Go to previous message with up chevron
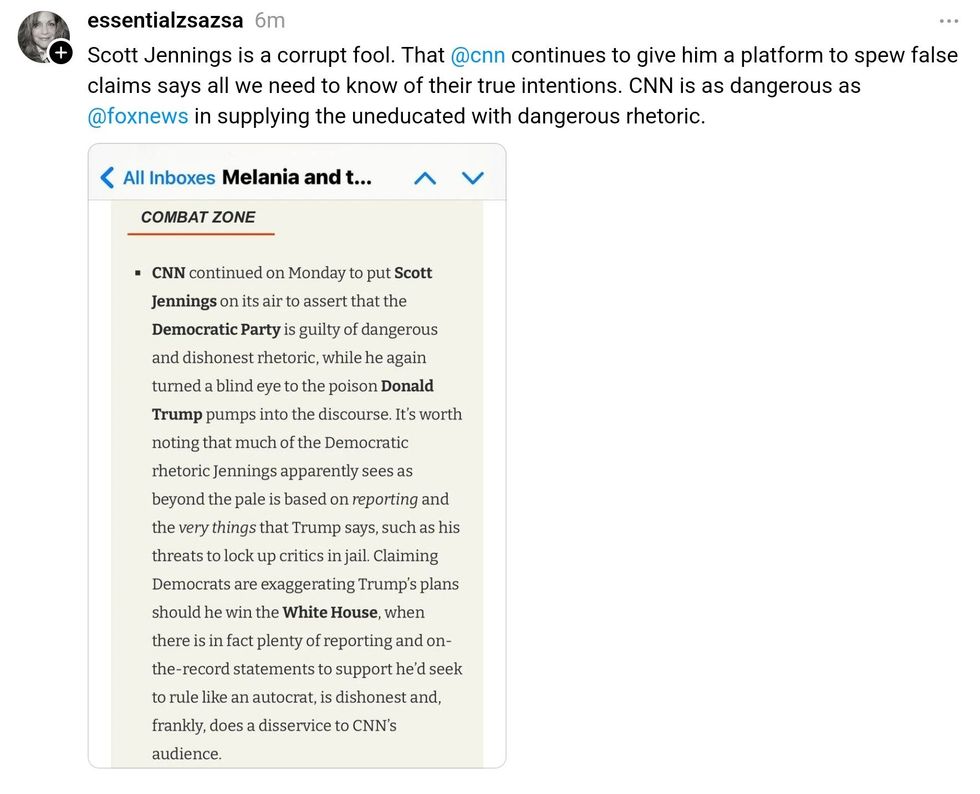980x794 pixels. pyautogui.click(x=425, y=178)
